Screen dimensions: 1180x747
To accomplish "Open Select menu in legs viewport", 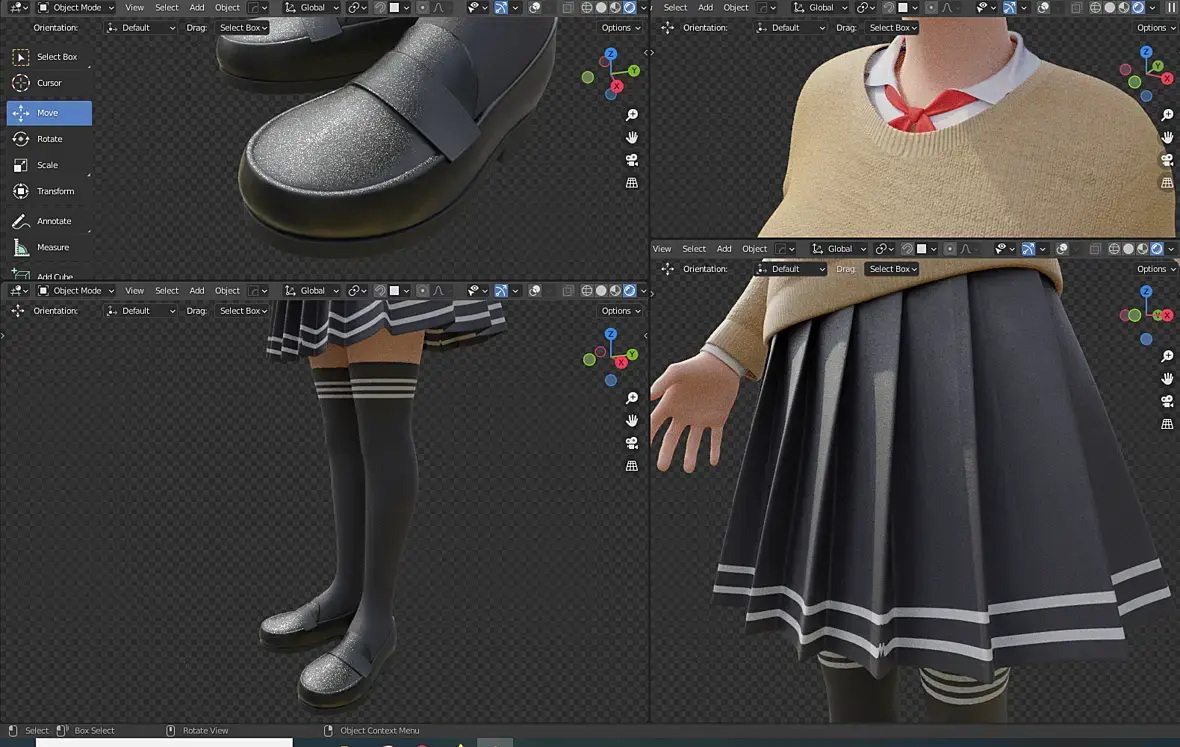I will click(167, 291).
